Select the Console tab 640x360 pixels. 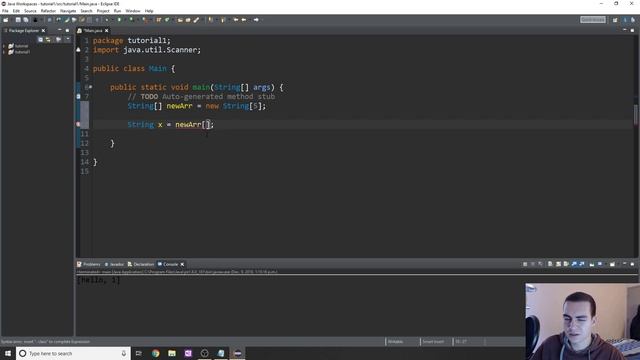pos(168,264)
